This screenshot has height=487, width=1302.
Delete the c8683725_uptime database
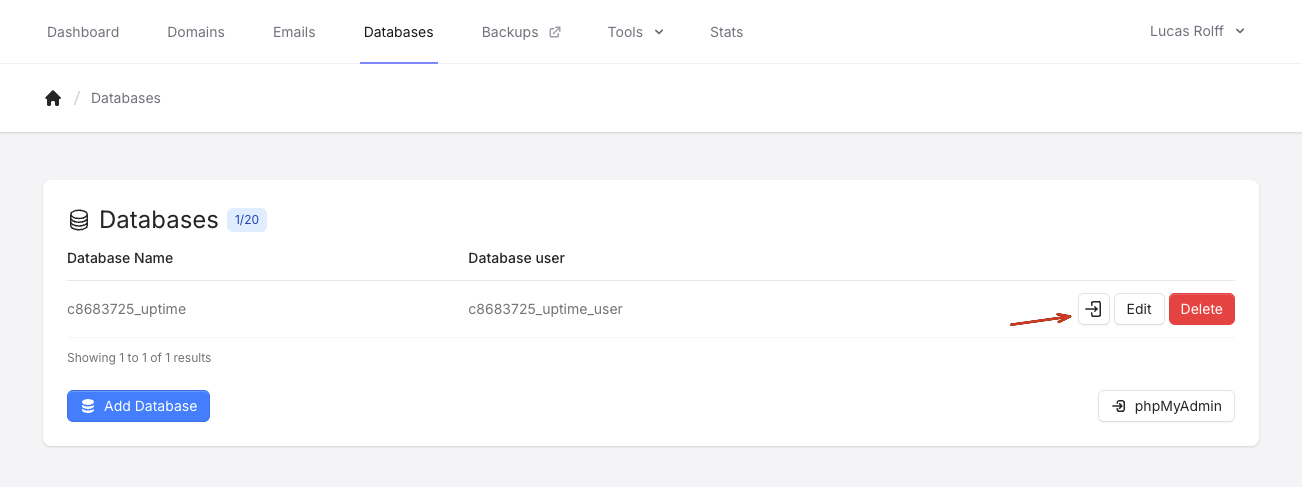coord(1201,309)
